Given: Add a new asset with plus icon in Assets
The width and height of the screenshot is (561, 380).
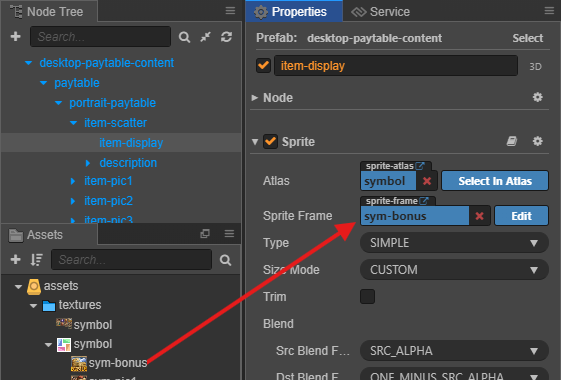Looking at the screenshot, I should click(15, 259).
